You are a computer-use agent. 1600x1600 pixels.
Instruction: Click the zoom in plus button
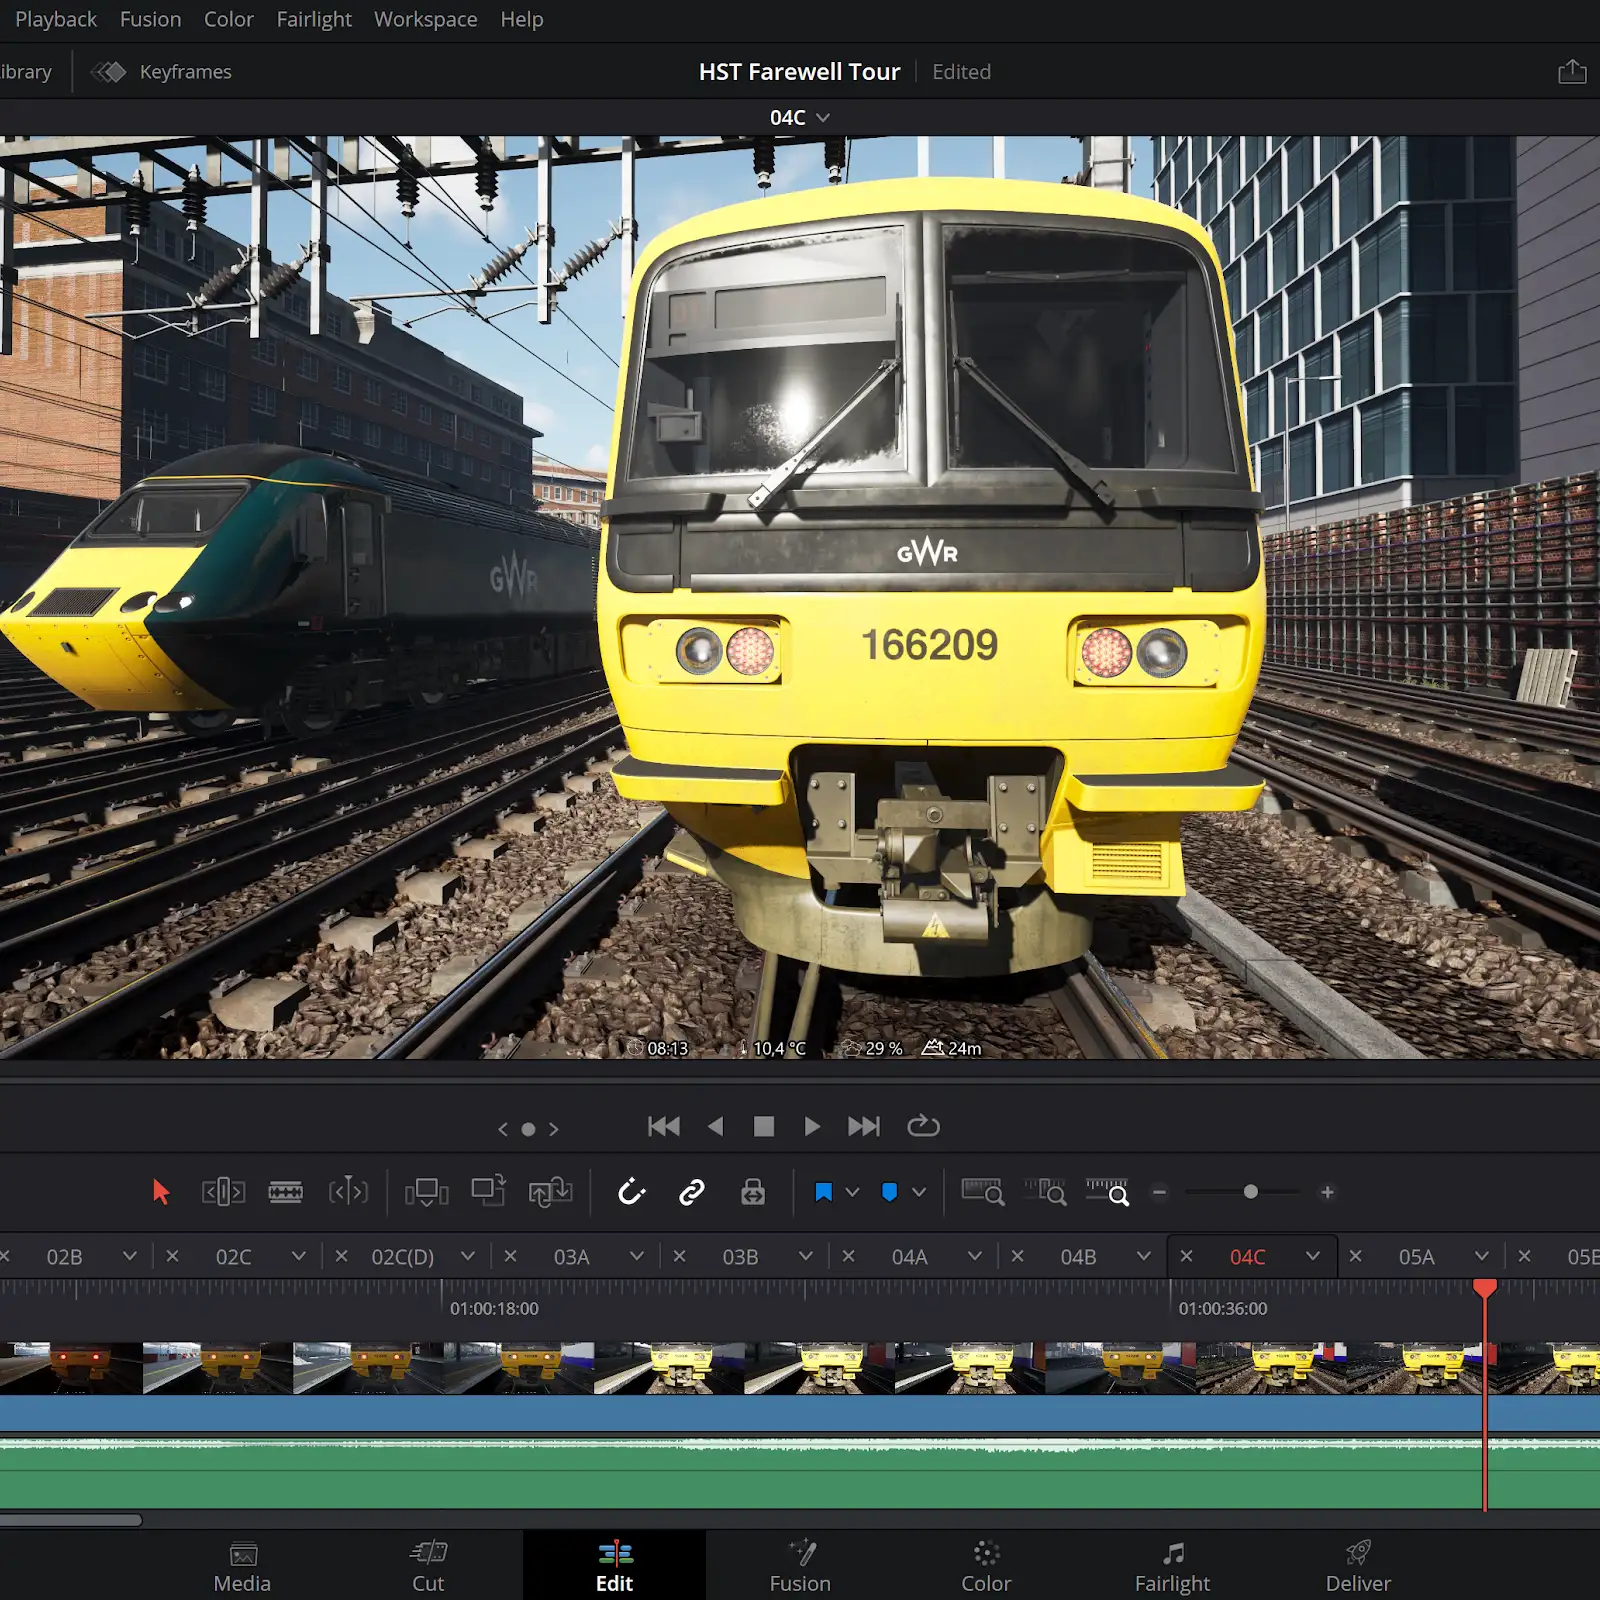point(1328,1192)
